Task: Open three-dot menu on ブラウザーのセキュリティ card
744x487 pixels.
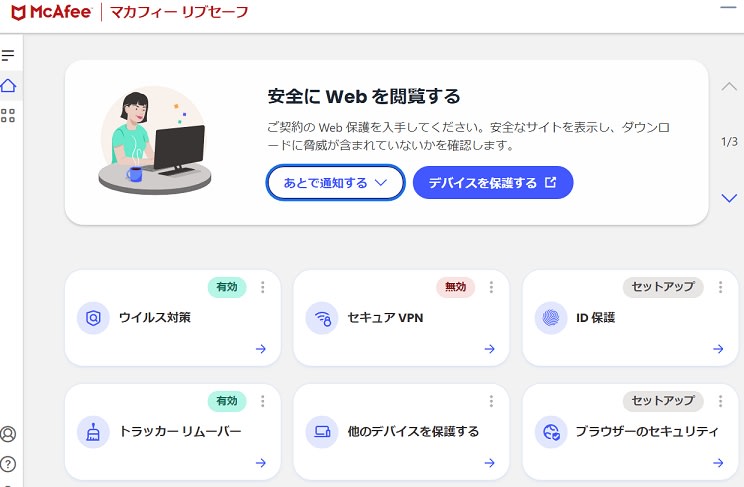Action: (x=720, y=401)
